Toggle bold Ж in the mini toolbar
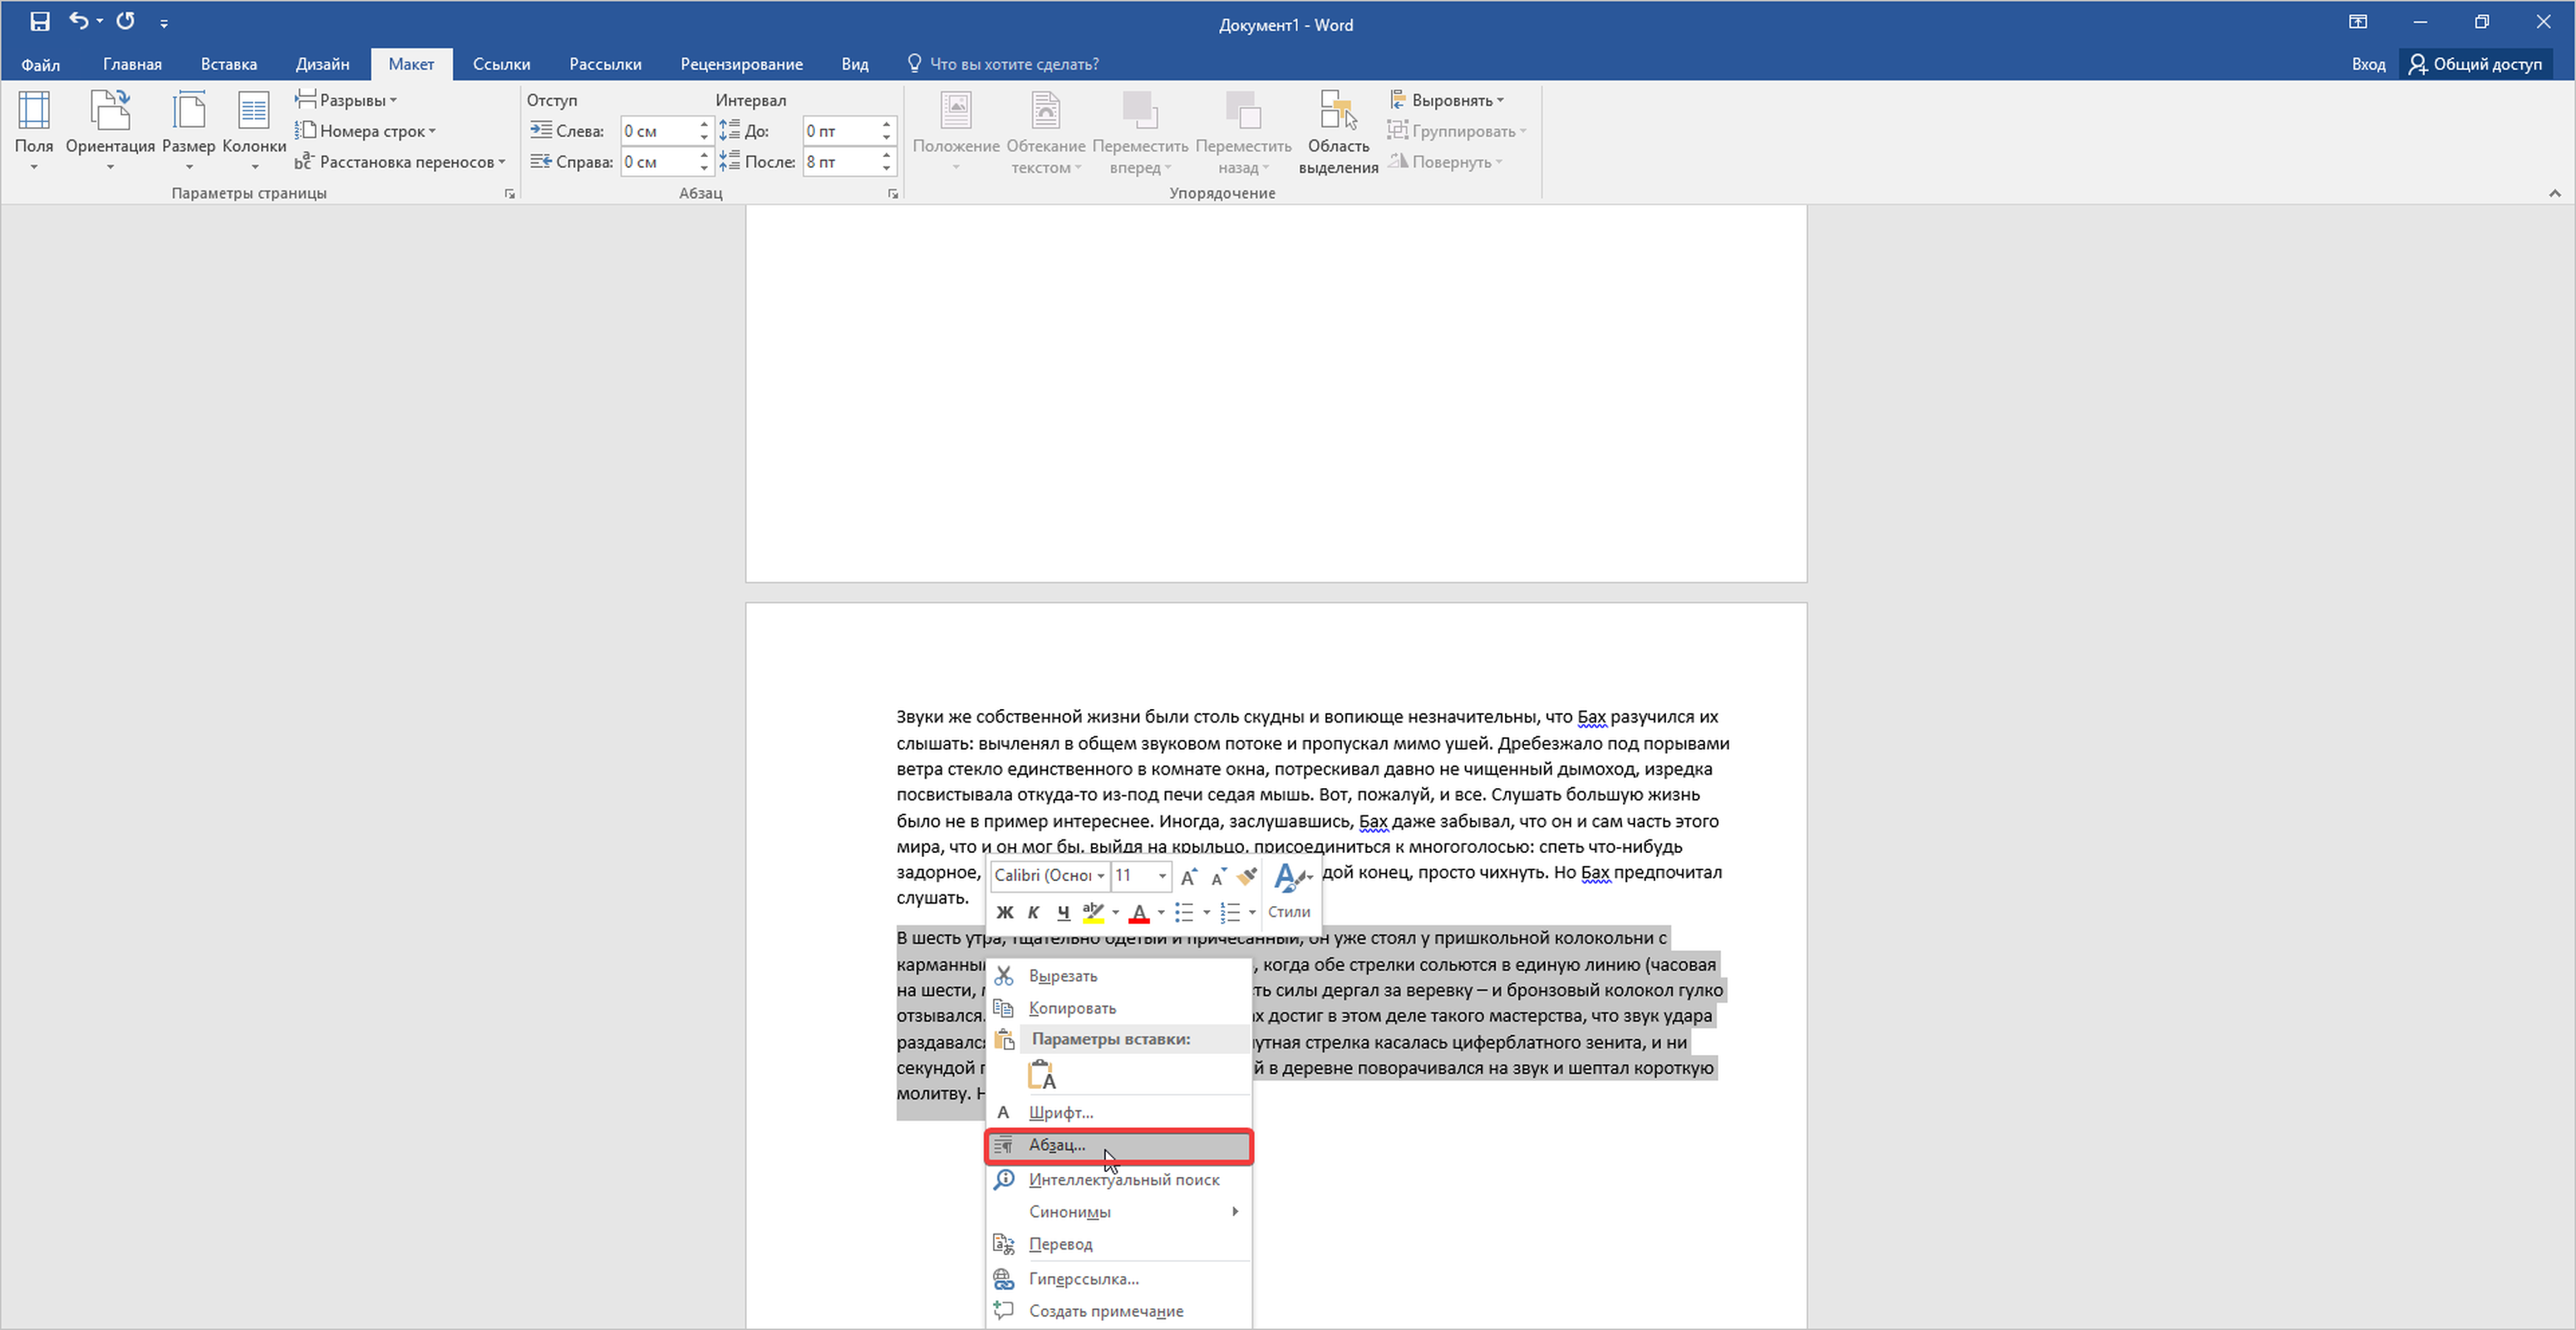The image size is (2576, 1330). click(1005, 912)
